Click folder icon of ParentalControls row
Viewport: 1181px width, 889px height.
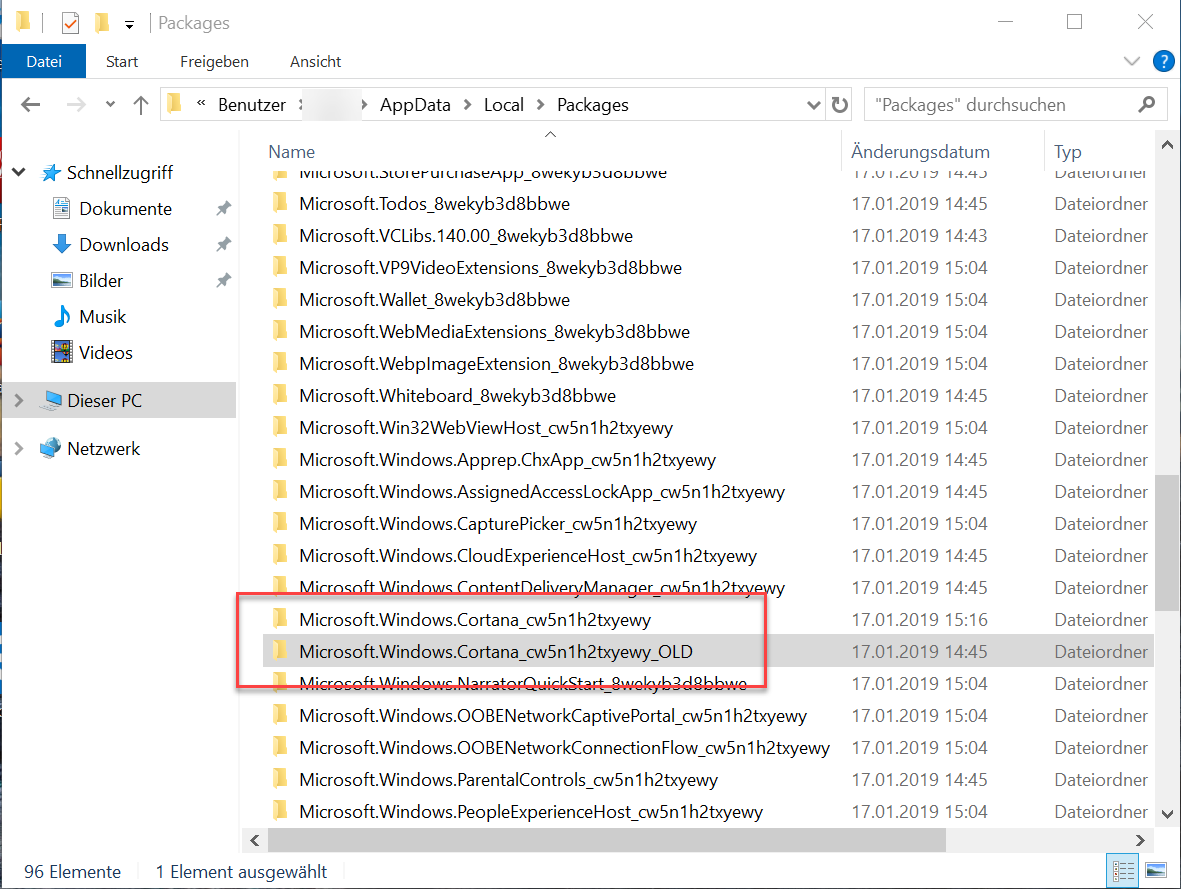280,779
